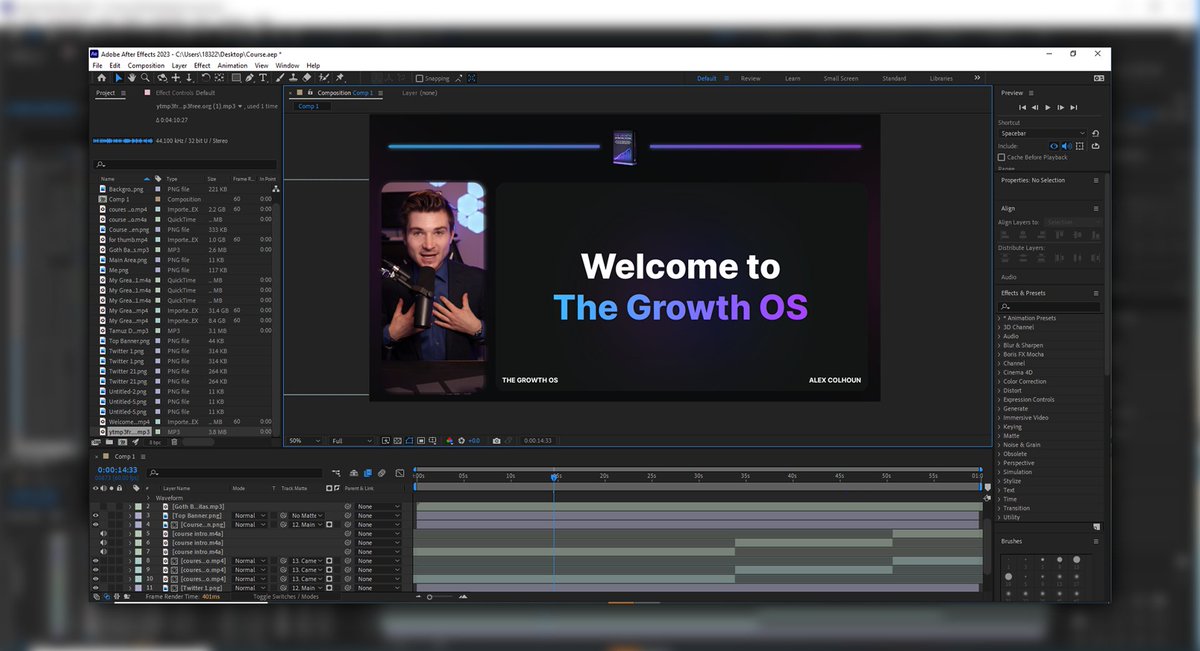This screenshot has width=1200, height=651.
Task: Open the Animation menu
Action: pyautogui.click(x=233, y=65)
